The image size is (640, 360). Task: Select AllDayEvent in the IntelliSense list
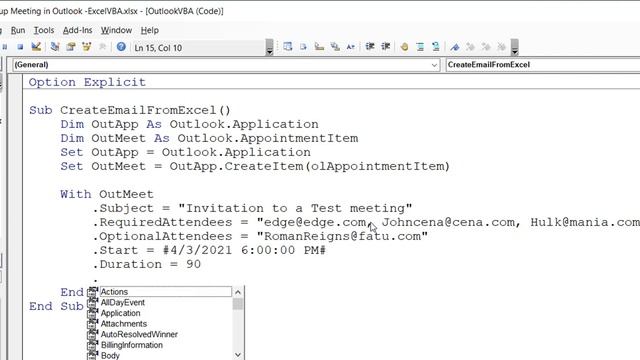[x=123, y=302]
